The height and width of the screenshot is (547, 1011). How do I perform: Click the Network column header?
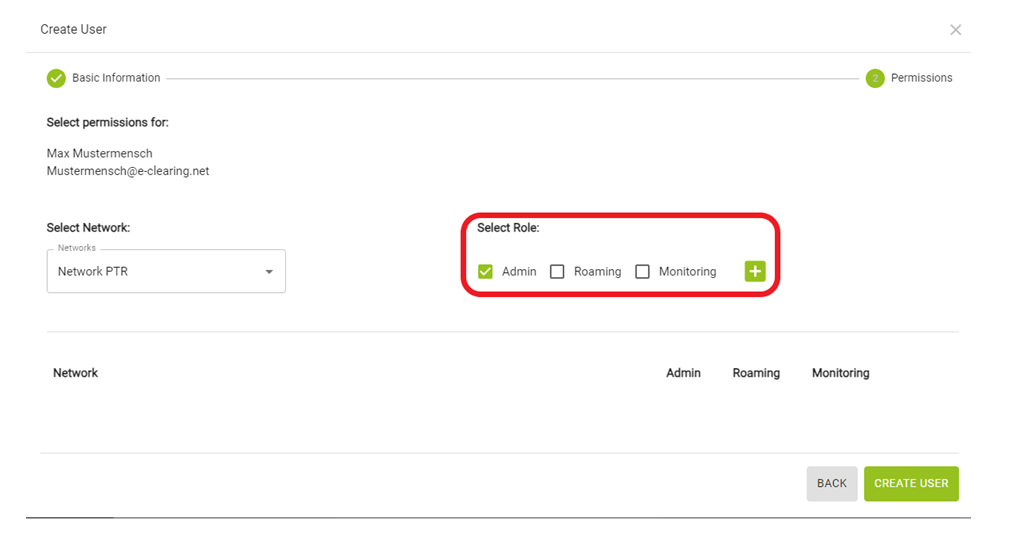tap(75, 373)
